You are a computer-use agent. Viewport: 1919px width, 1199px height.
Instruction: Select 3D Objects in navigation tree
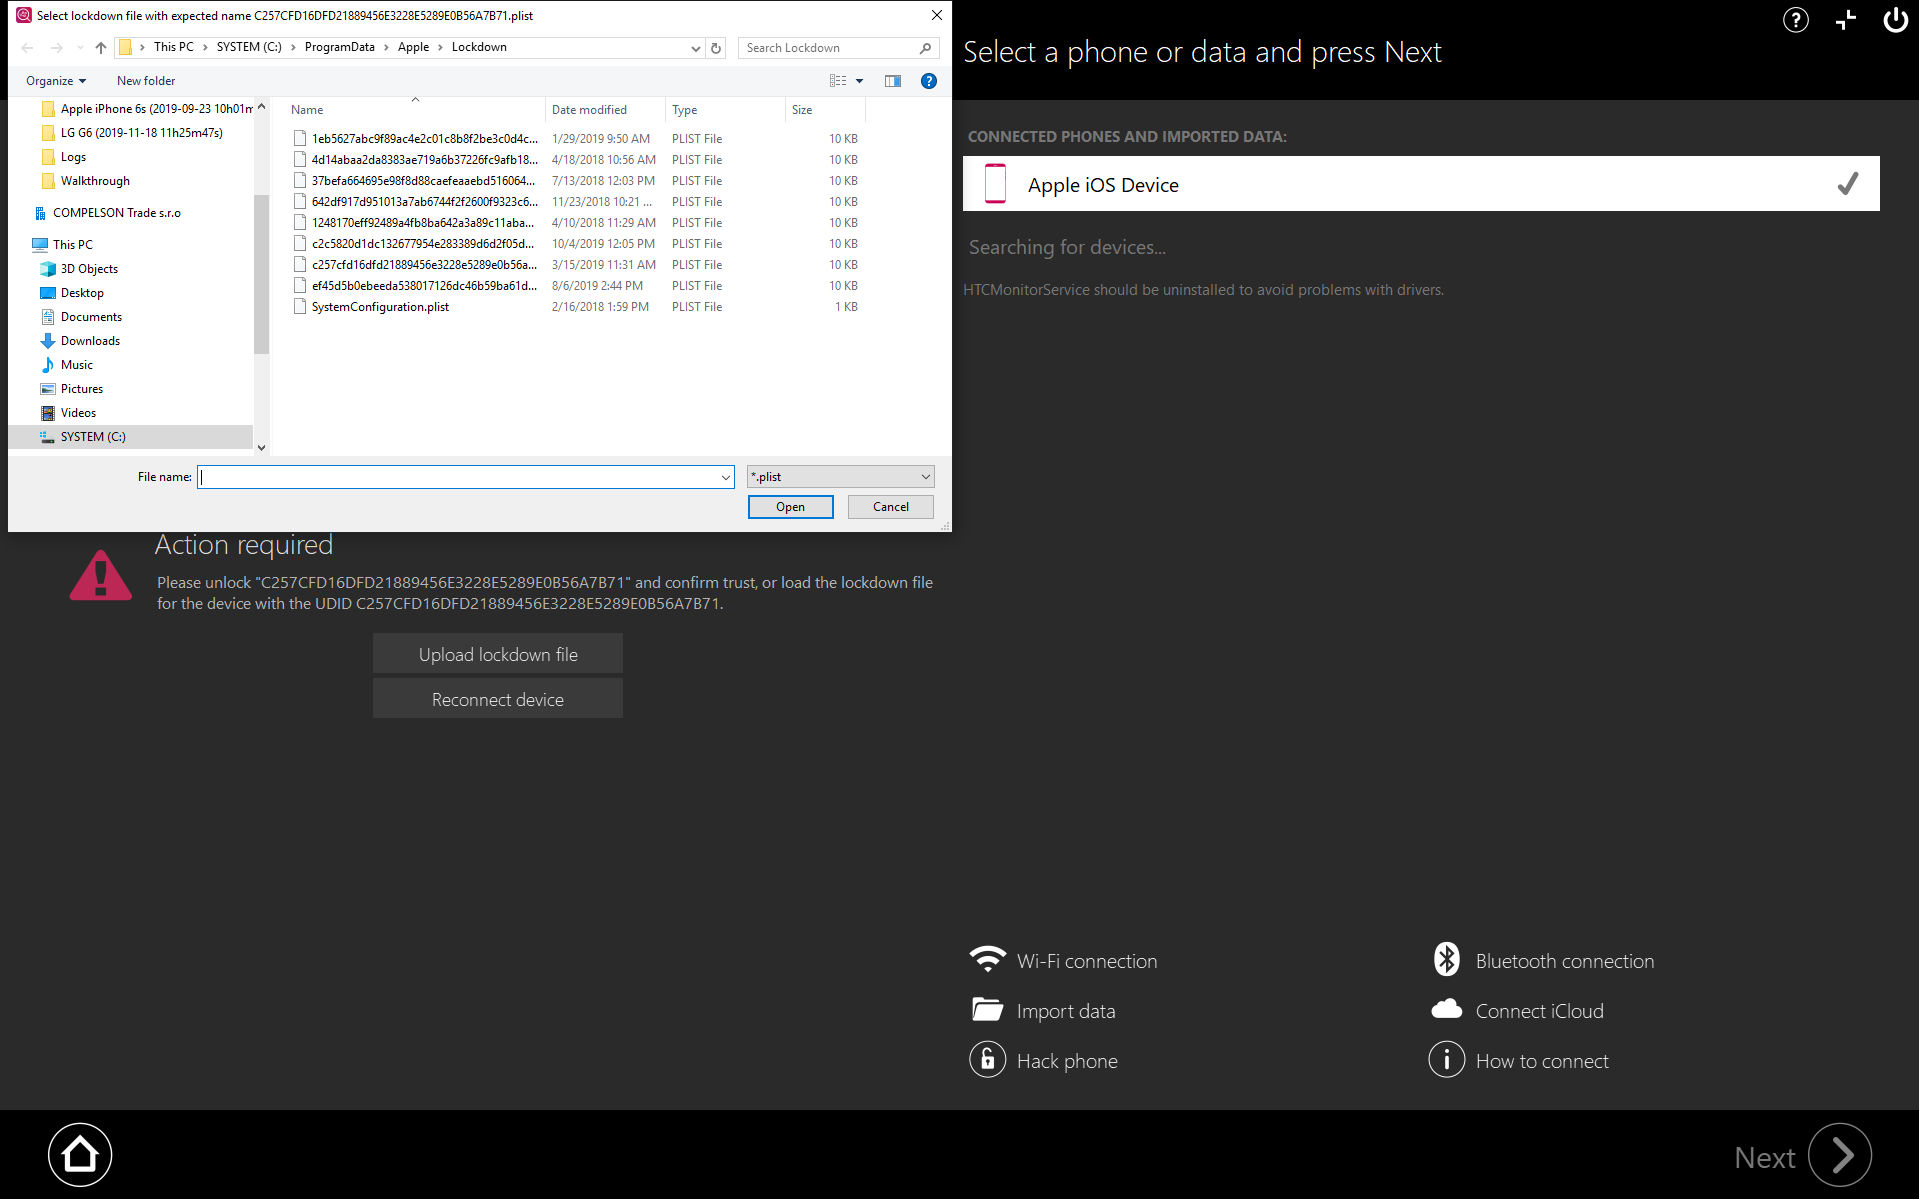coord(80,269)
